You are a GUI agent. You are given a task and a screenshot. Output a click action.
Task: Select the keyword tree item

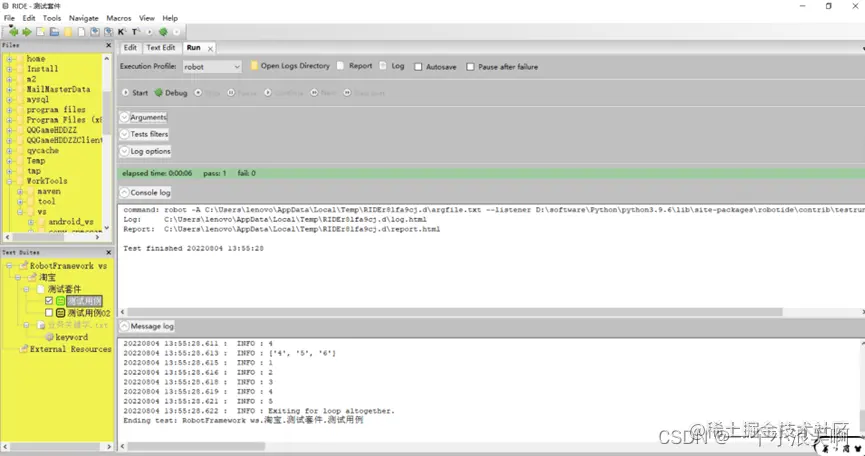[x=71, y=337]
